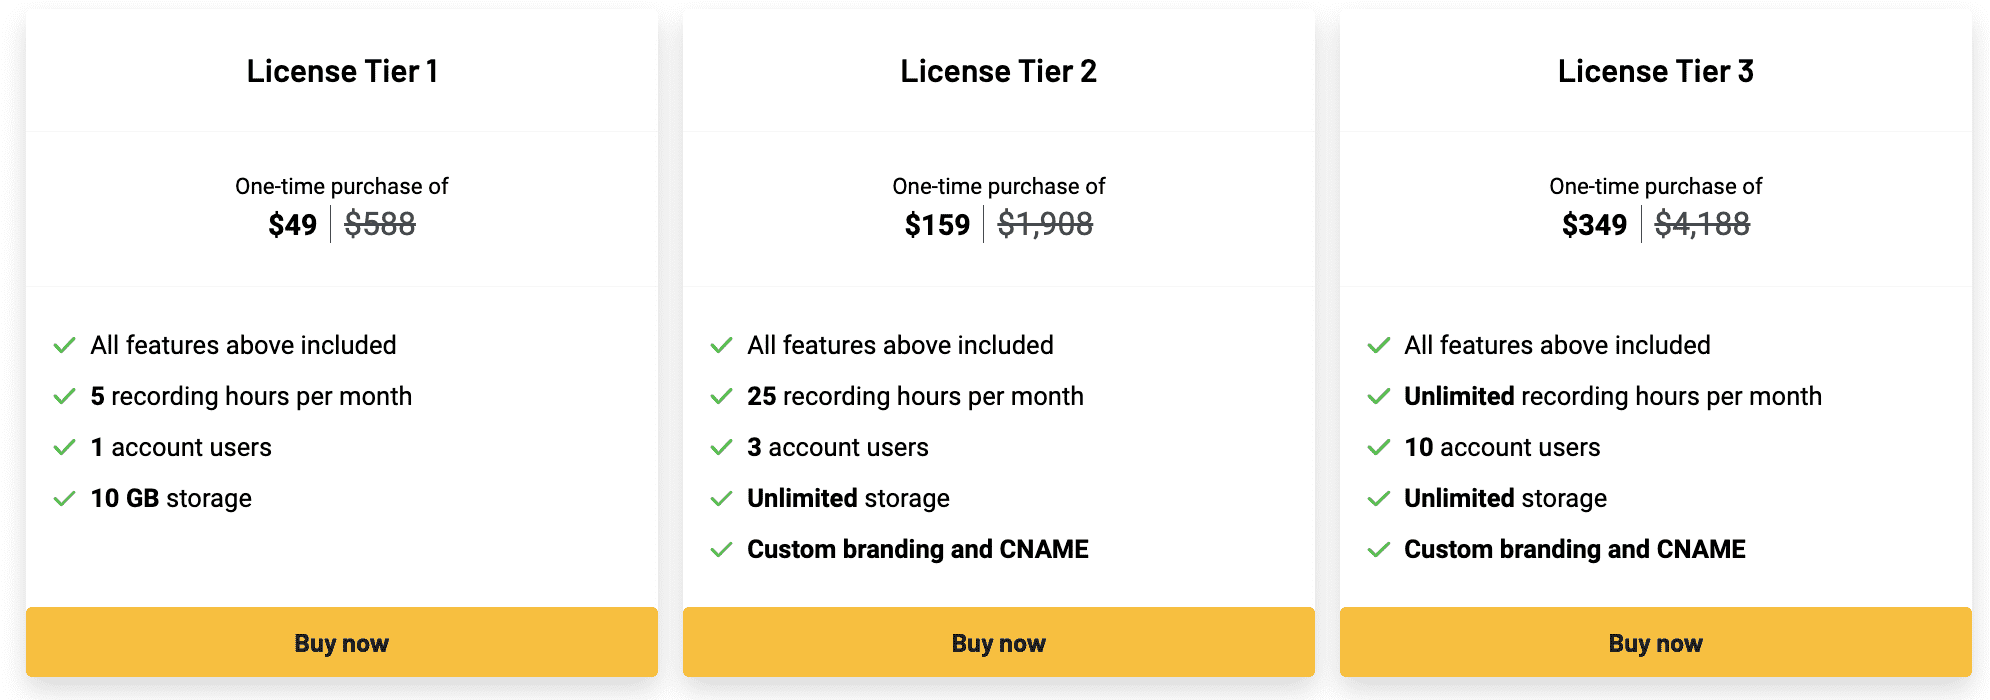The height and width of the screenshot is (700, 1990).
Task: Click the $49 price text
Action: coord(292,225)
